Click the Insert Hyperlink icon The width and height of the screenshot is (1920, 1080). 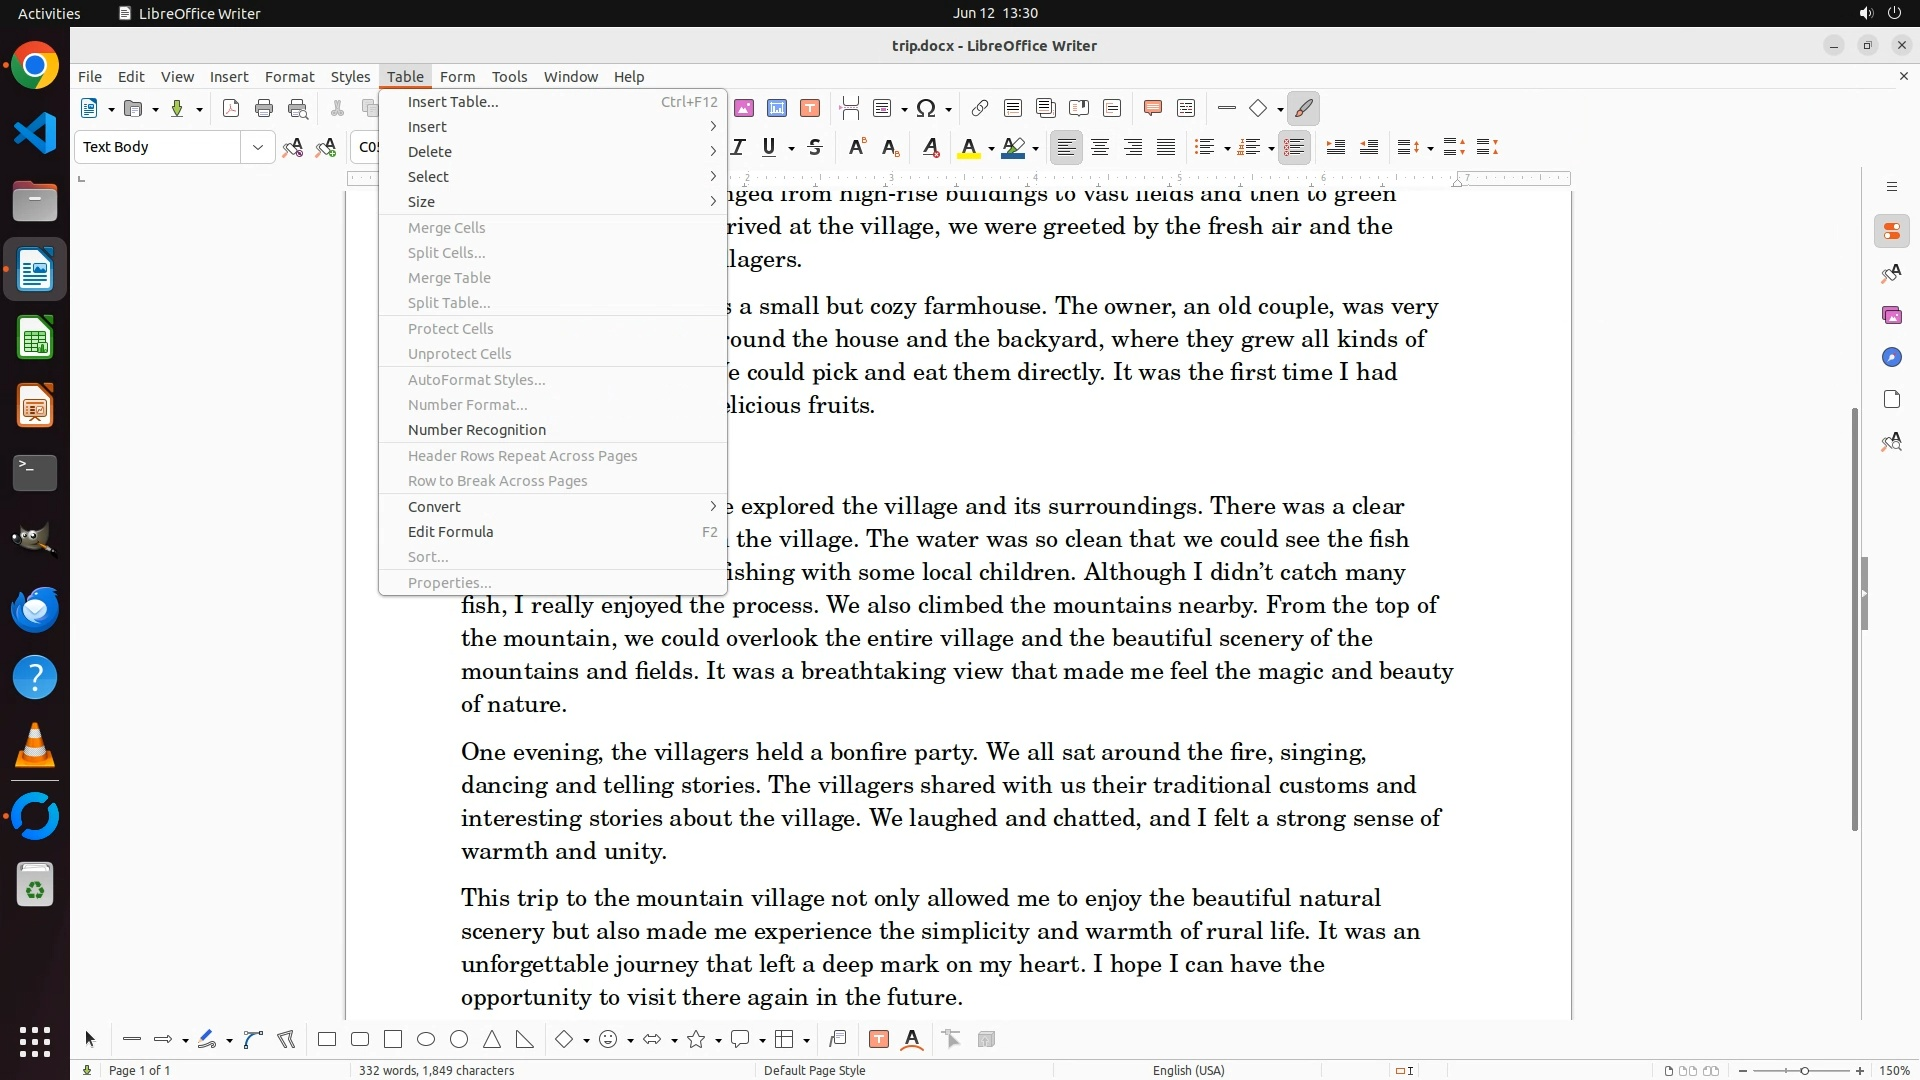980,108
